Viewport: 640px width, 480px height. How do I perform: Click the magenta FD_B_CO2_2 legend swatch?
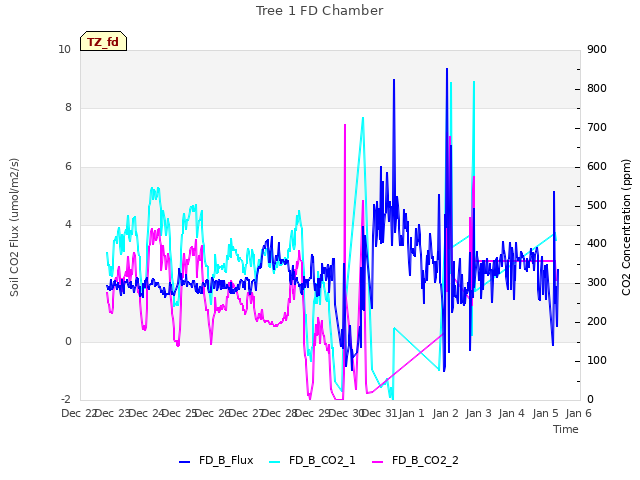coord(378,462)
